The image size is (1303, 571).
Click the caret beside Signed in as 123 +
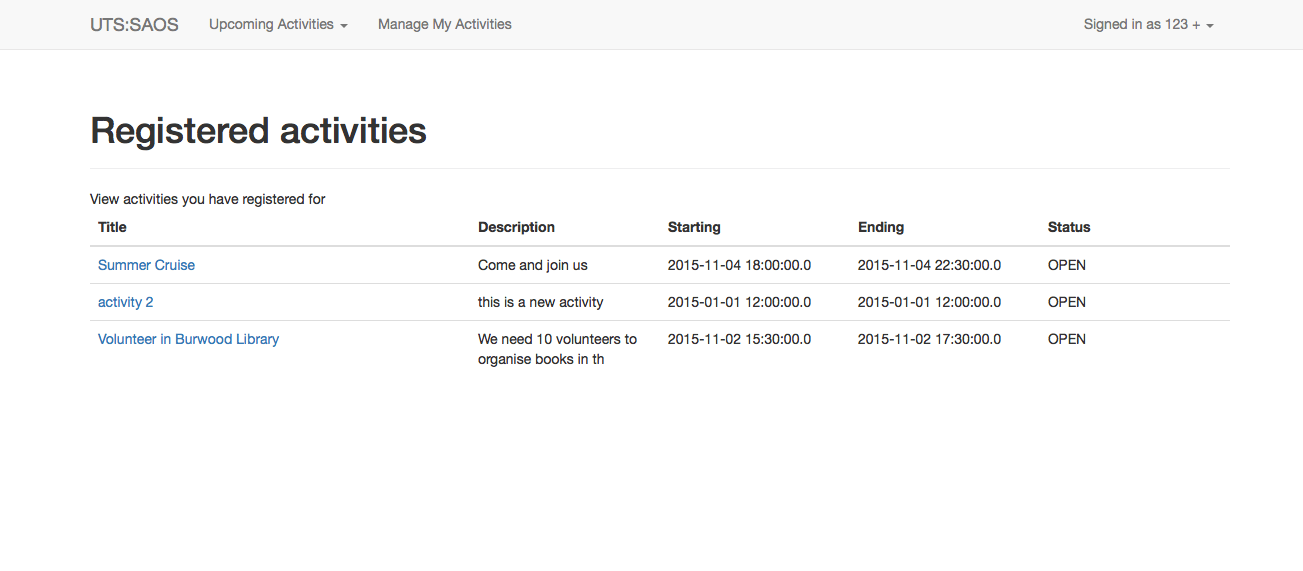point(1210,26)
